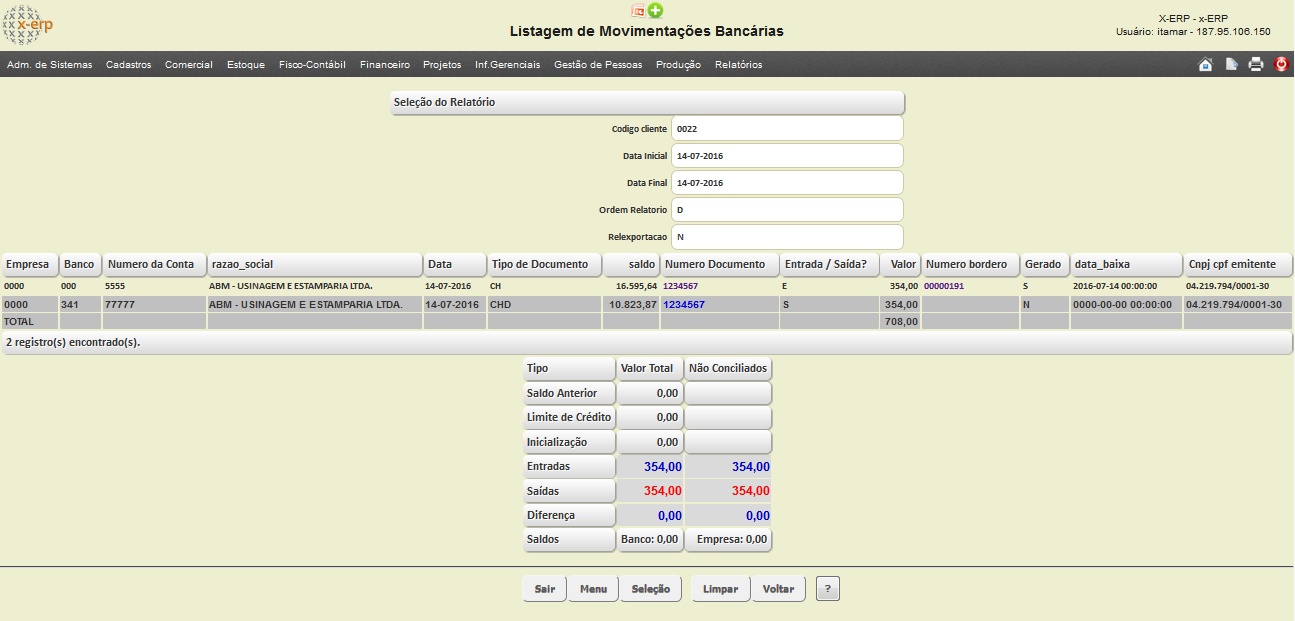Click account number 77777
This screenshot has height=621, width=1295.
120,304
